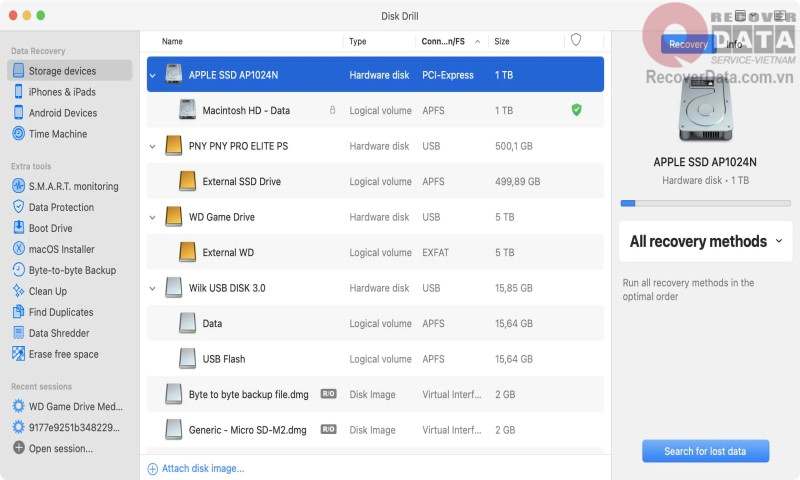
Task: Click green protection shield for Macintosh HD
Action: click(x=576, y=110)
